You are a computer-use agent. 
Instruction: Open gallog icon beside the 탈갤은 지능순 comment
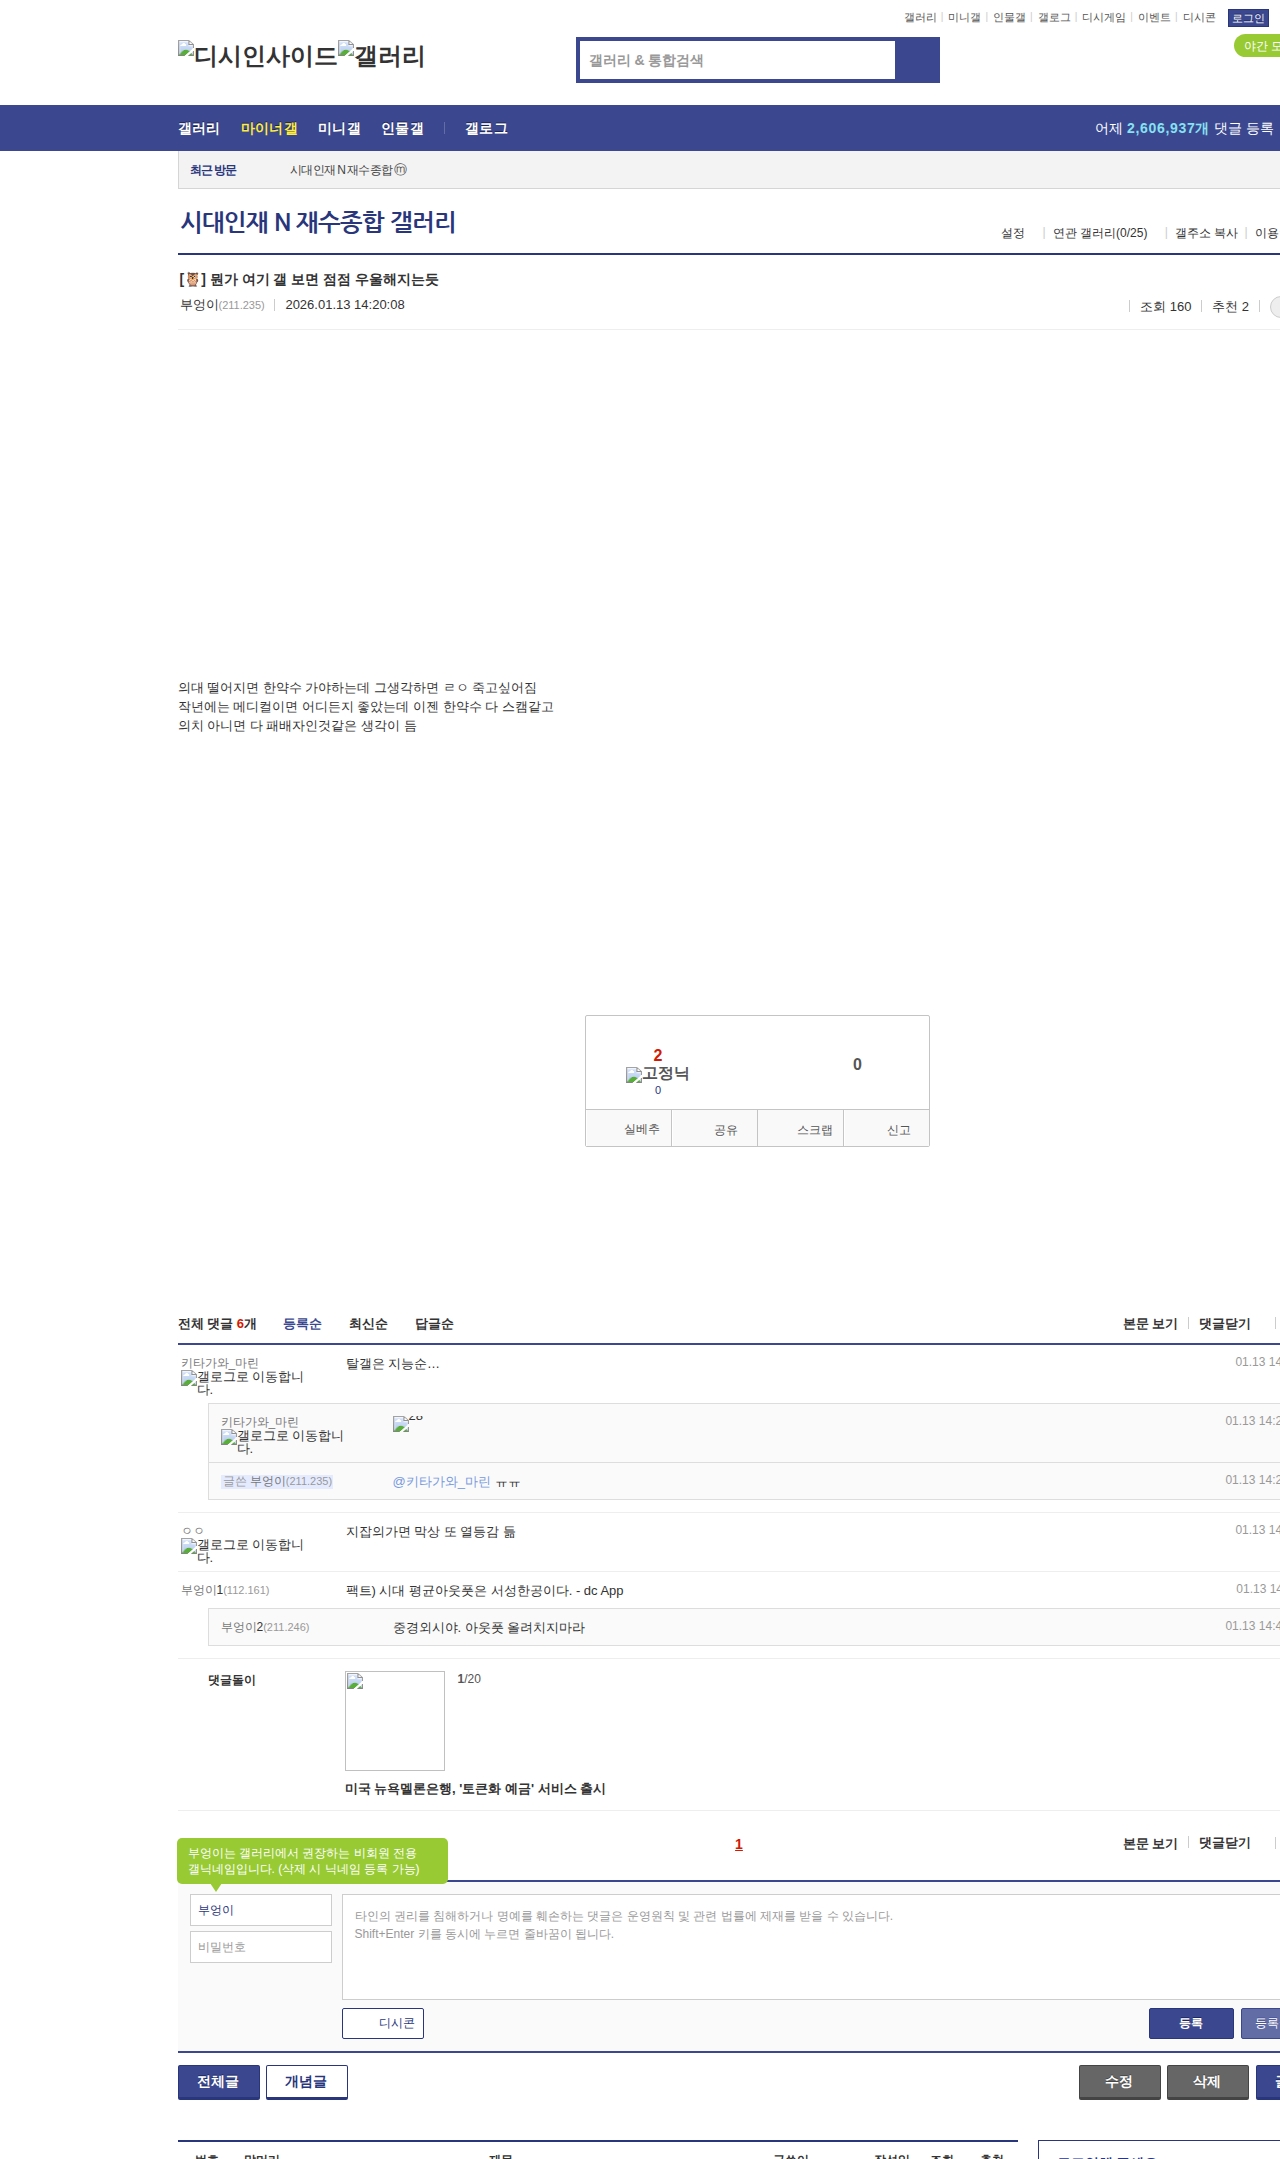tap(242, 1383)
